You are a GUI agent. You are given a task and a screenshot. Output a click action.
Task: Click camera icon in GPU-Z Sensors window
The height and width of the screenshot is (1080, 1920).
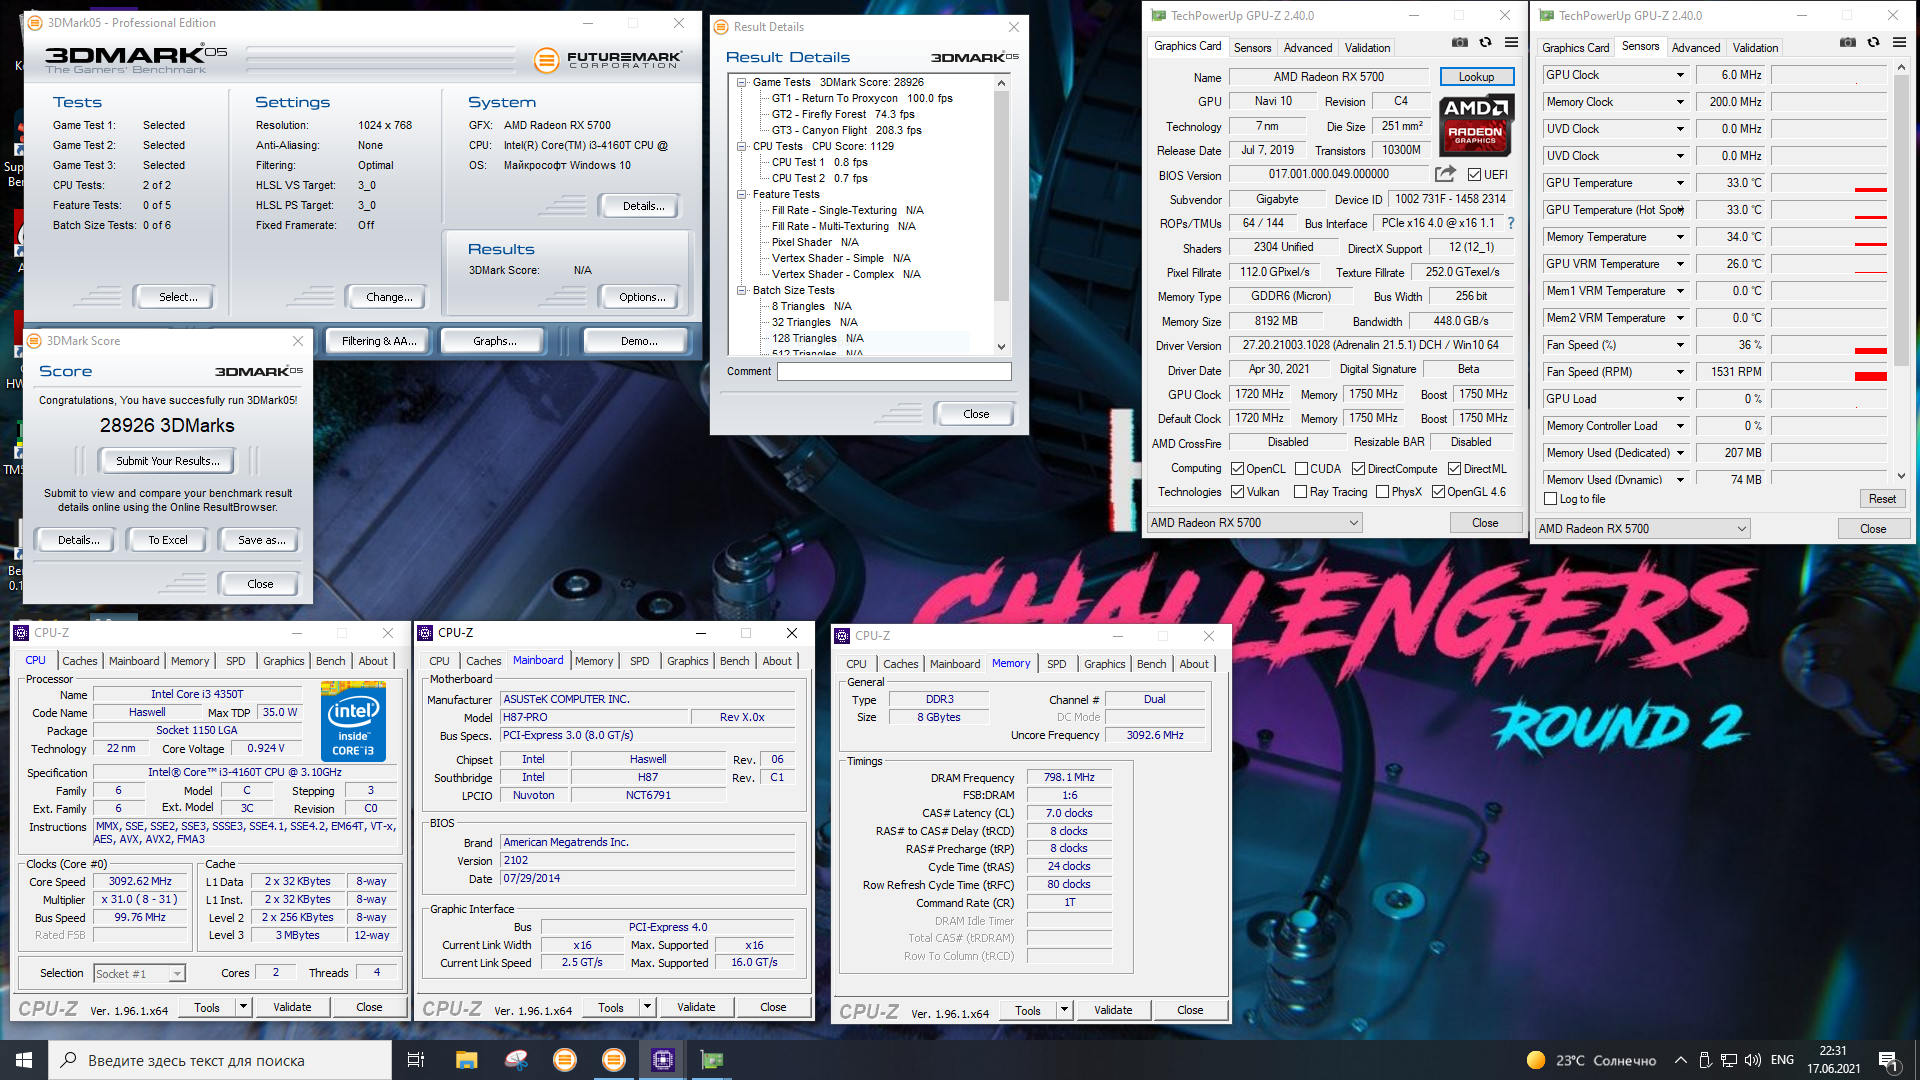click(1848, 42)
